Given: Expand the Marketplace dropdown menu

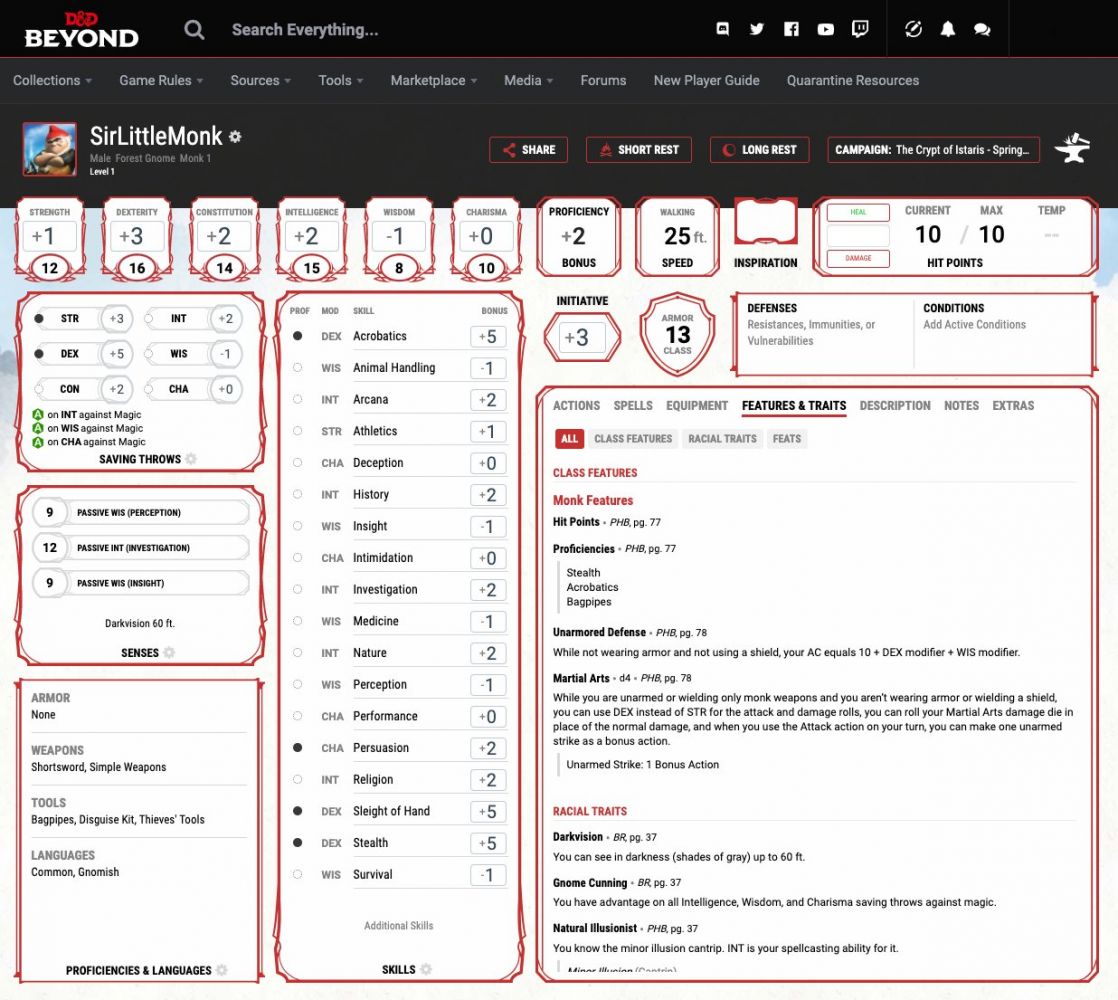Looking at the screenshot, I should 434,81.
